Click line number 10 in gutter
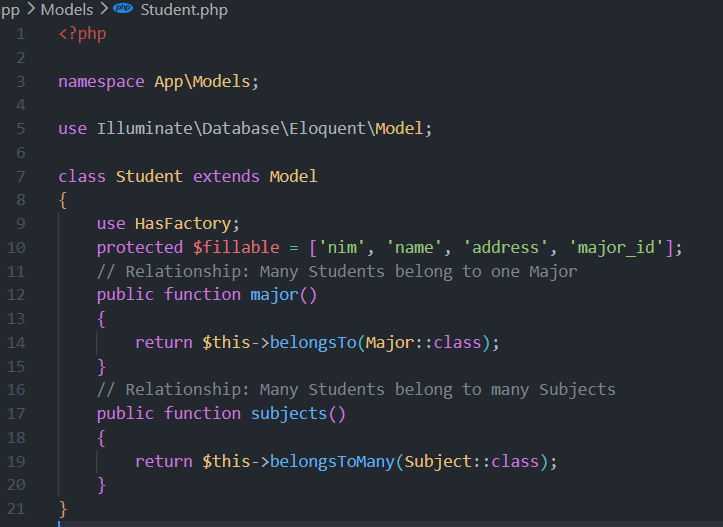 pos(16,248)
